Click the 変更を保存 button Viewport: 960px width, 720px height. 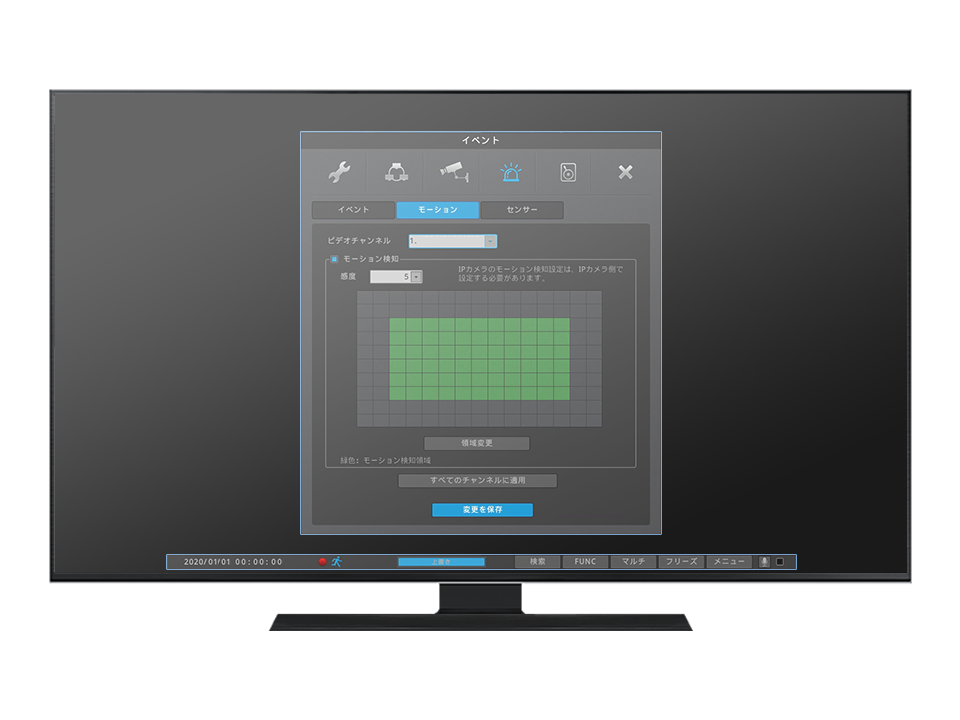pos(482,510)
